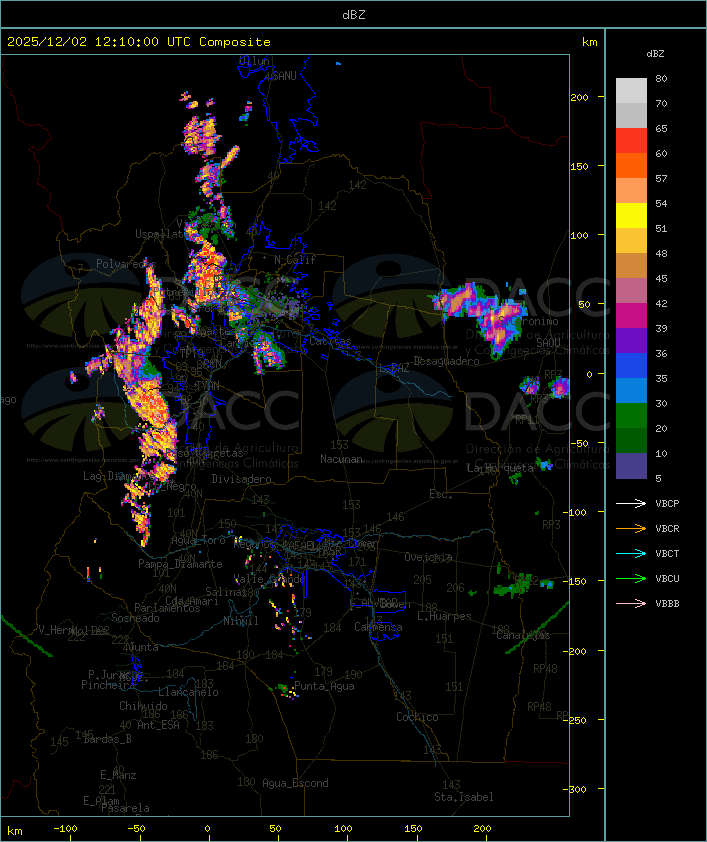Click the Agua_Escond place label

tap(295, 783)
